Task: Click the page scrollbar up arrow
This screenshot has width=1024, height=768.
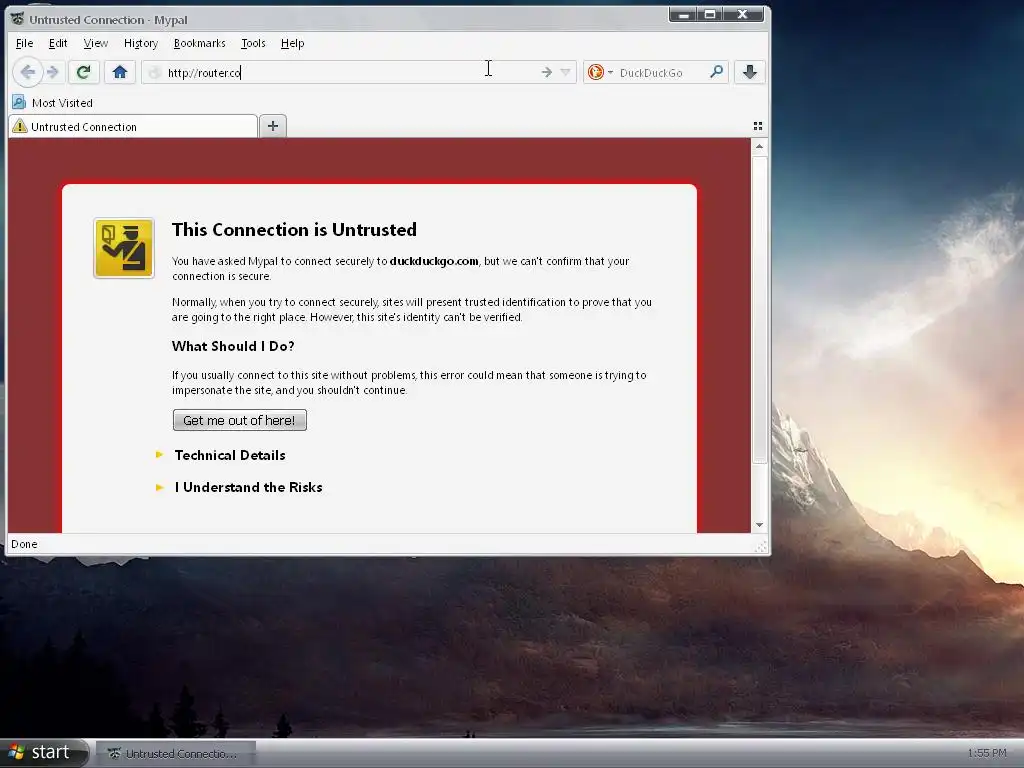Action: click(x=759, y=146)
